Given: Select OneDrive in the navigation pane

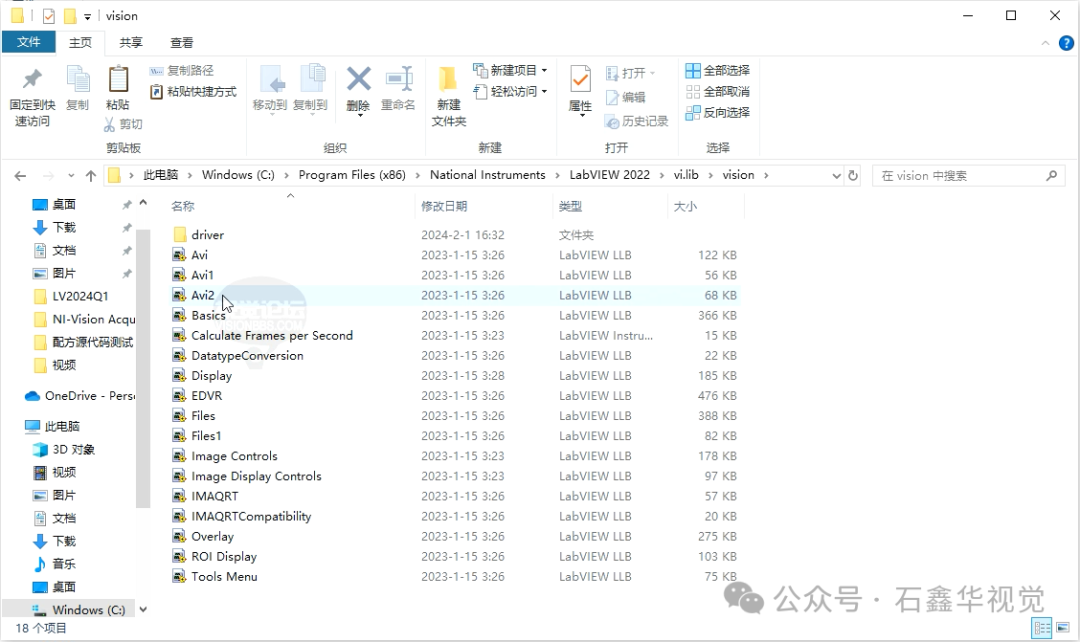Looking at the screenshot, I should pos(81,396).
